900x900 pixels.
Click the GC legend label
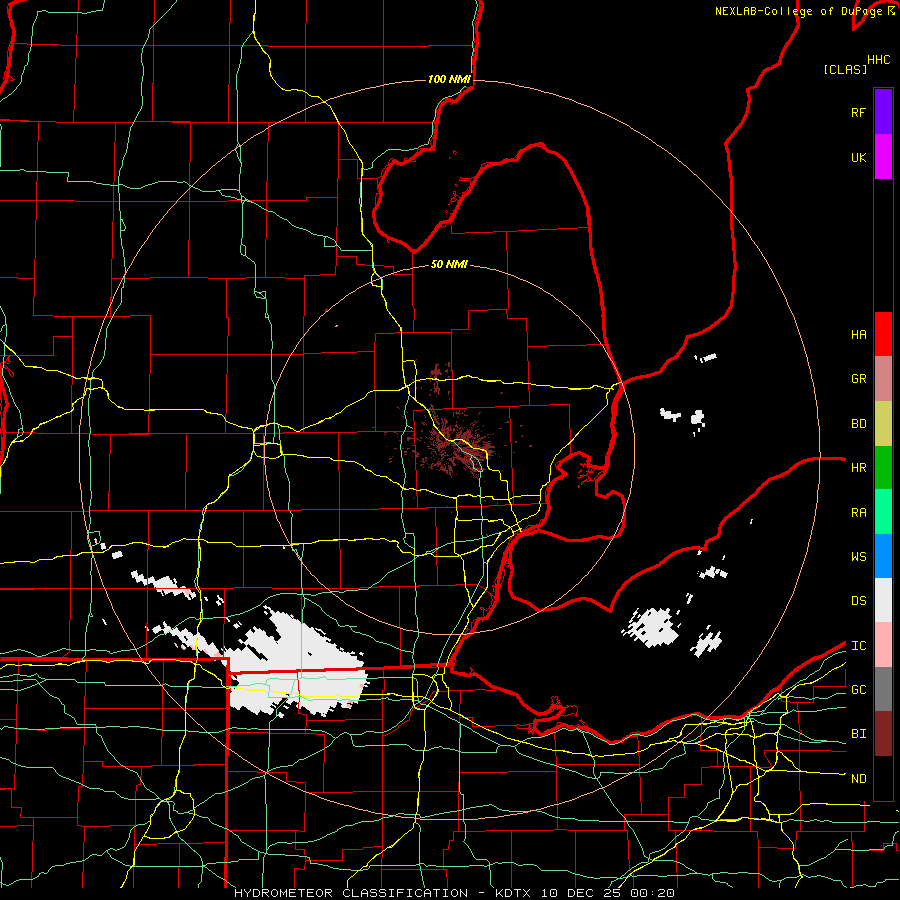[x=858, y=690]
